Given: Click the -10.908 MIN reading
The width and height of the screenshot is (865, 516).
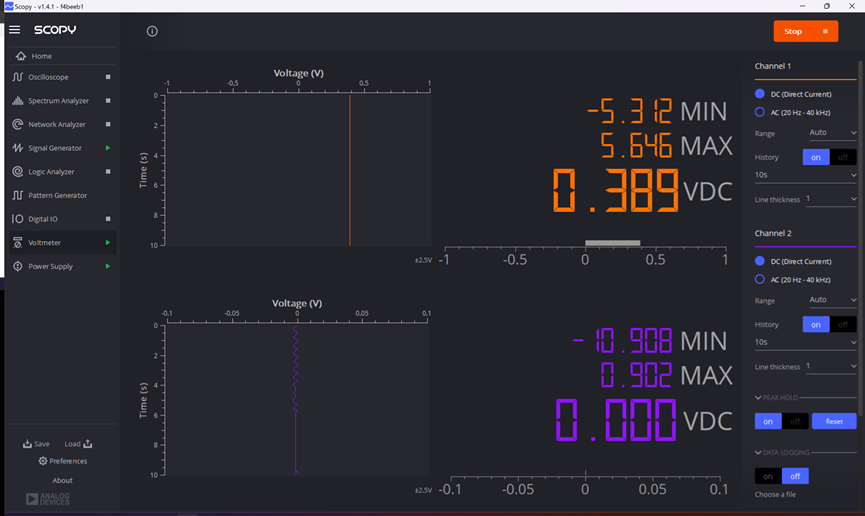Looking at the screenshot, I should [650, 341].
